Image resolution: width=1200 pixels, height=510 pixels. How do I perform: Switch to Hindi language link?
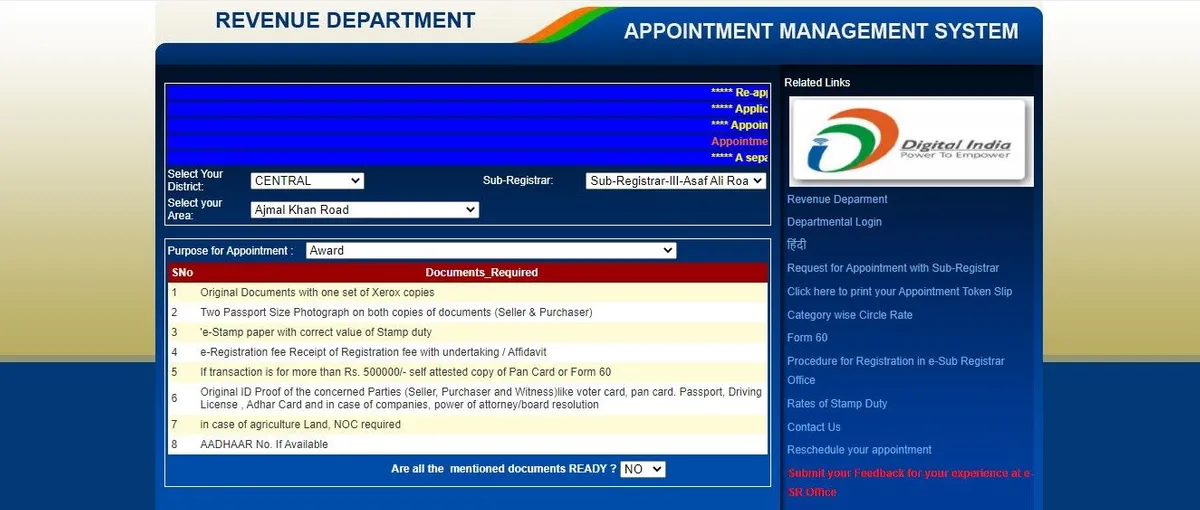tap(796, 245)
